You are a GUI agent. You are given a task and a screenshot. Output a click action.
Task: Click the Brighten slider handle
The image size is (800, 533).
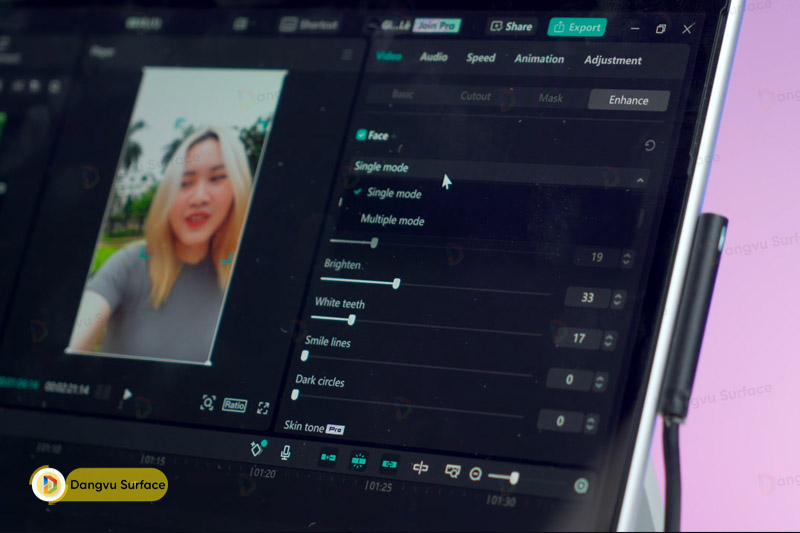coord(396,283)
